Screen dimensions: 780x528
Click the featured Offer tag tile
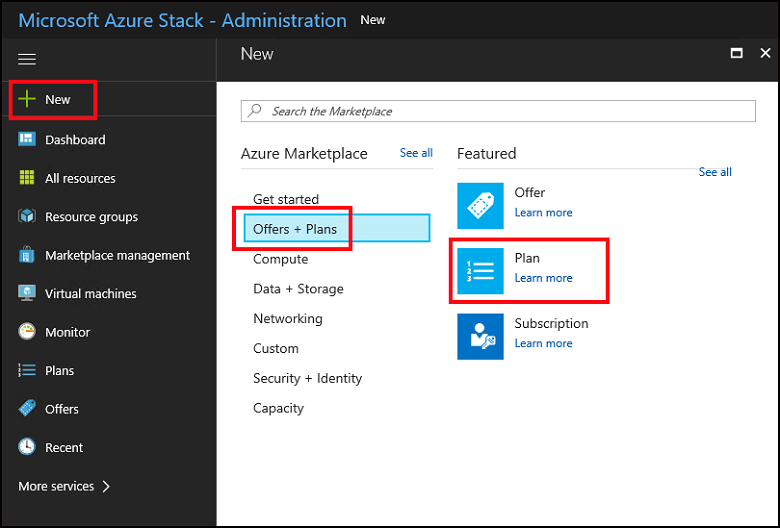tap(480, 206)
